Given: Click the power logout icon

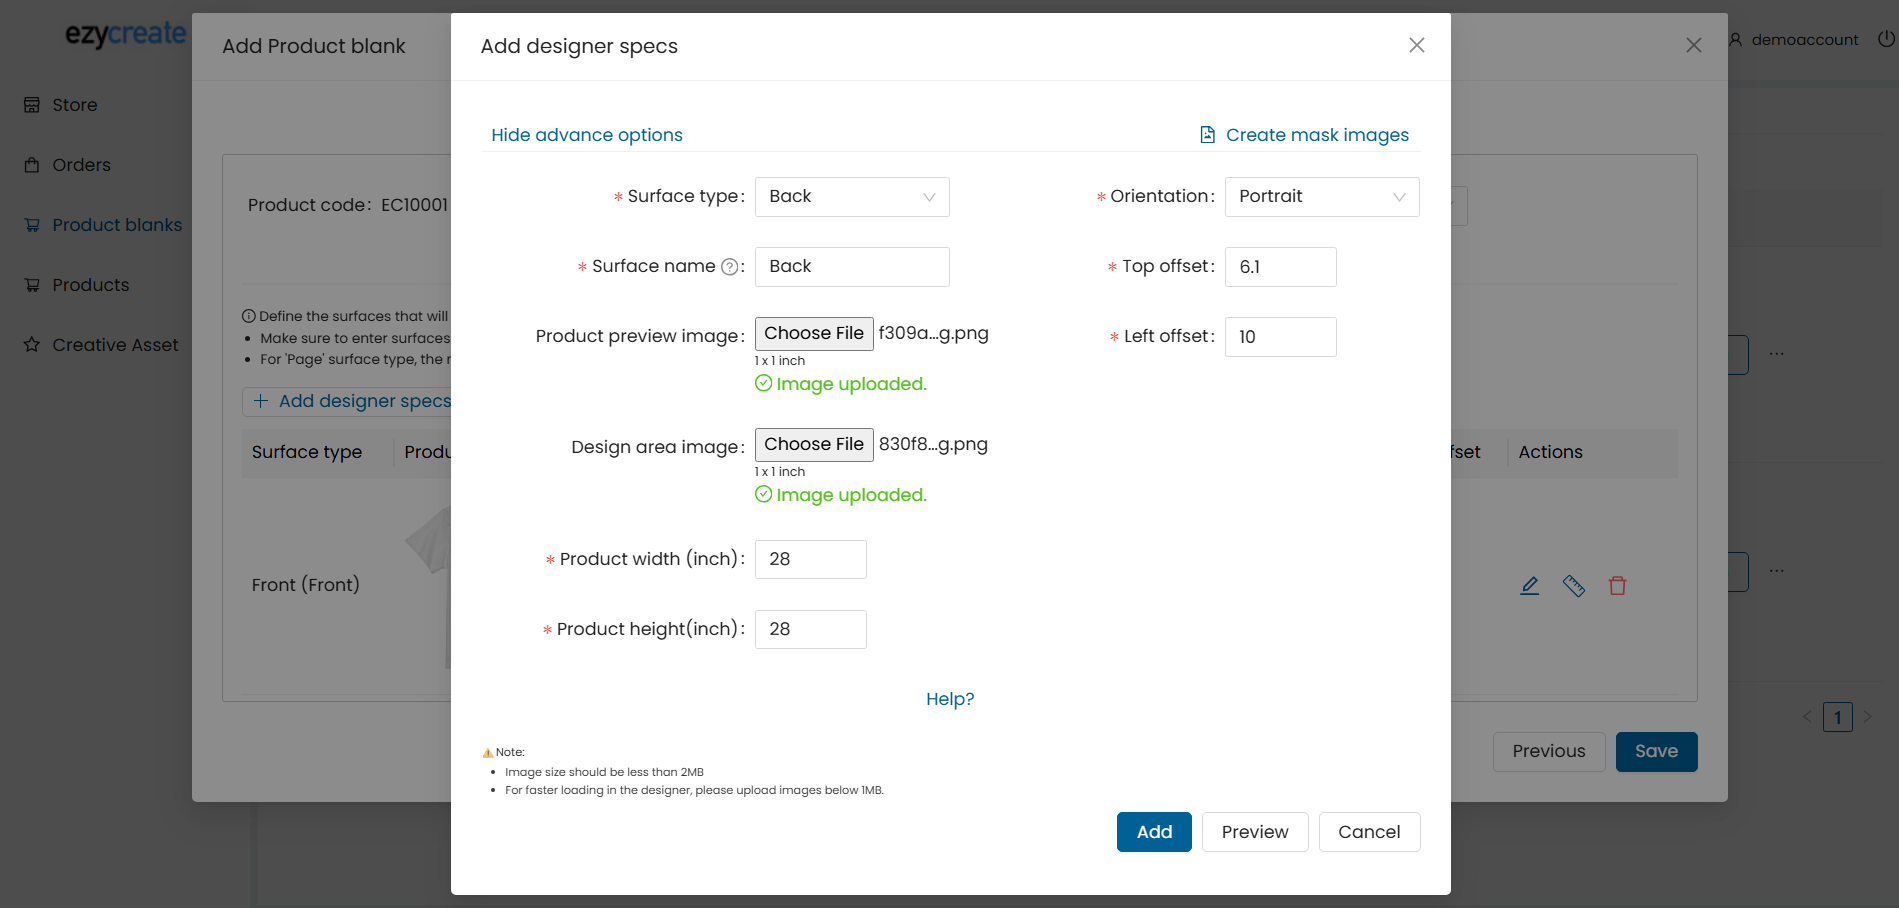Looking at the screenshot, I should pyautogui.click(x=1885, y=39).
